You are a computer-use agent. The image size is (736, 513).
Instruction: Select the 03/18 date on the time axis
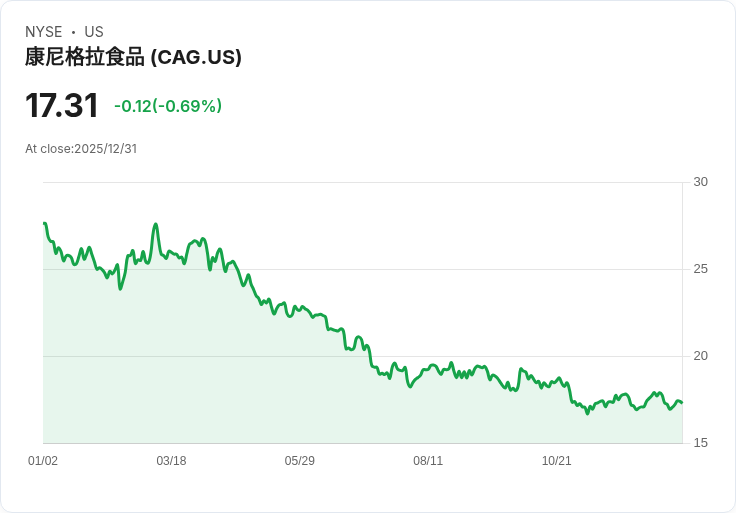coord(171,461)
